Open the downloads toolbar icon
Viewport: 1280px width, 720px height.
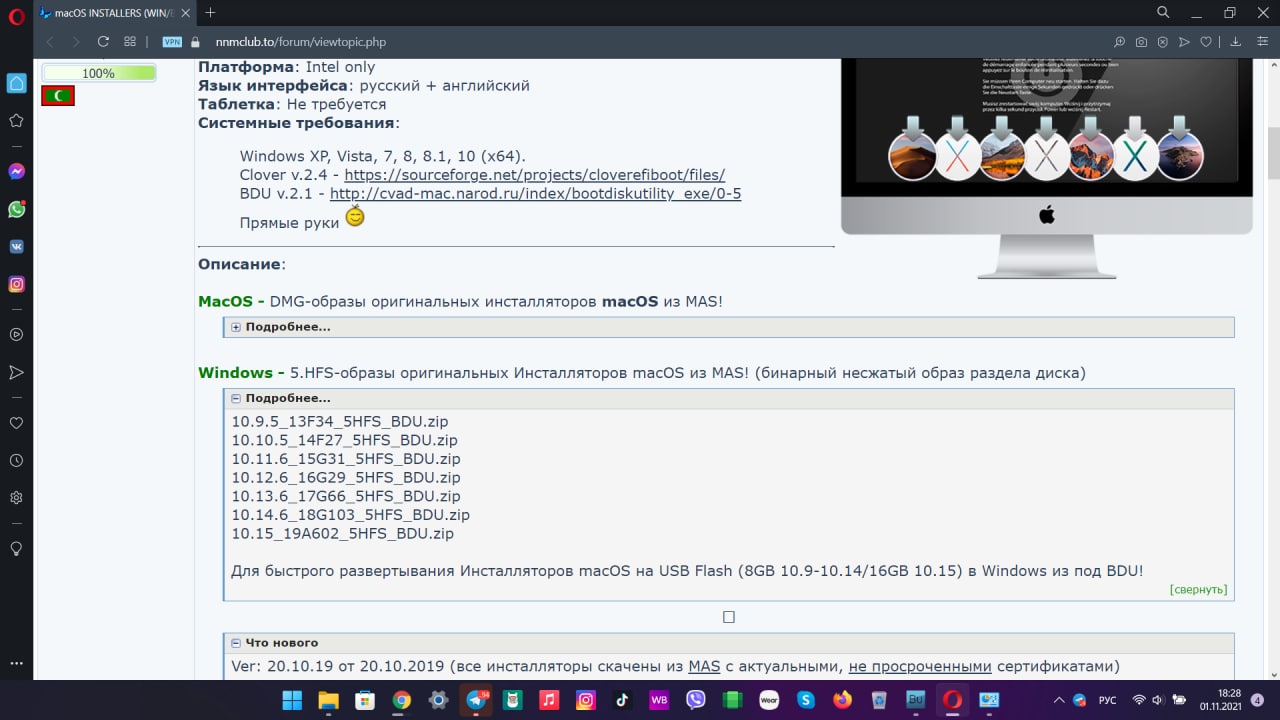pyautogui.click(x=1235, y=42)
